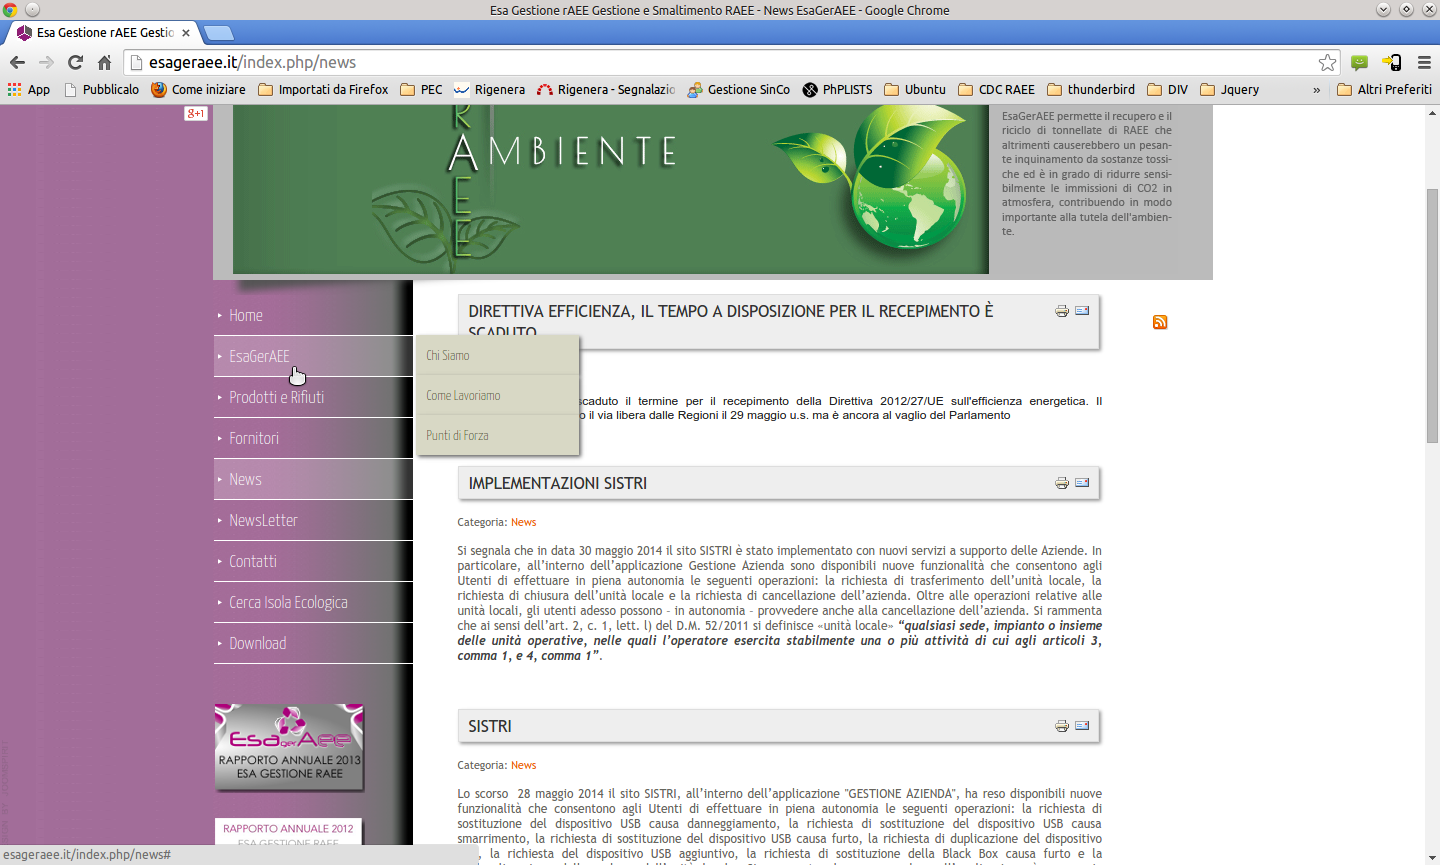
Task: Click the orange RSS feed icon
Action: (1160, 322)
